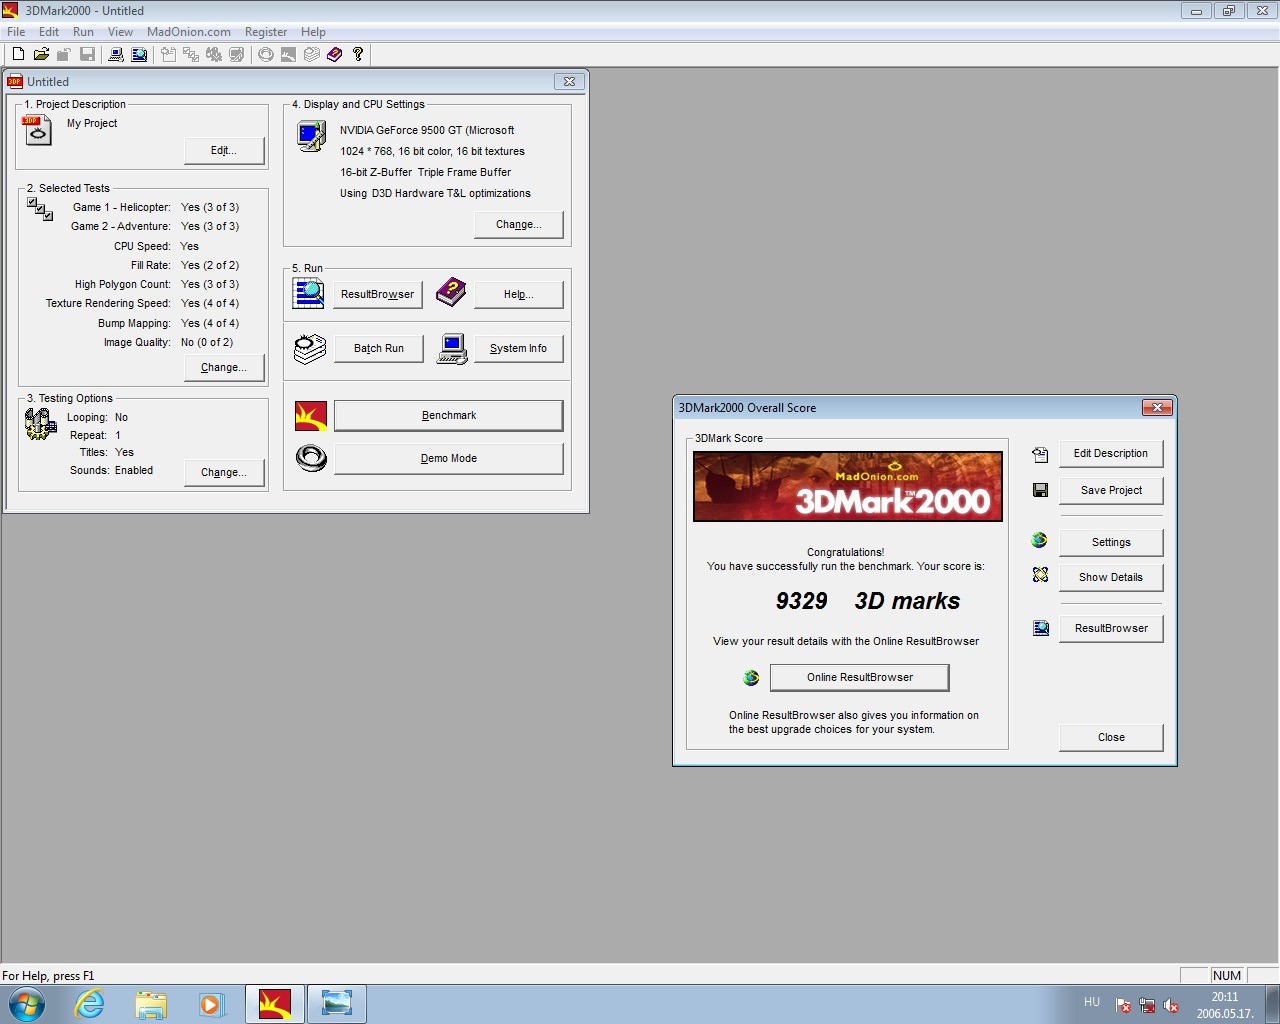Click the grayed-out Batch Run stack icon in the toolbar
This screenshot has width=1280, height=1024.
[312, 54]
